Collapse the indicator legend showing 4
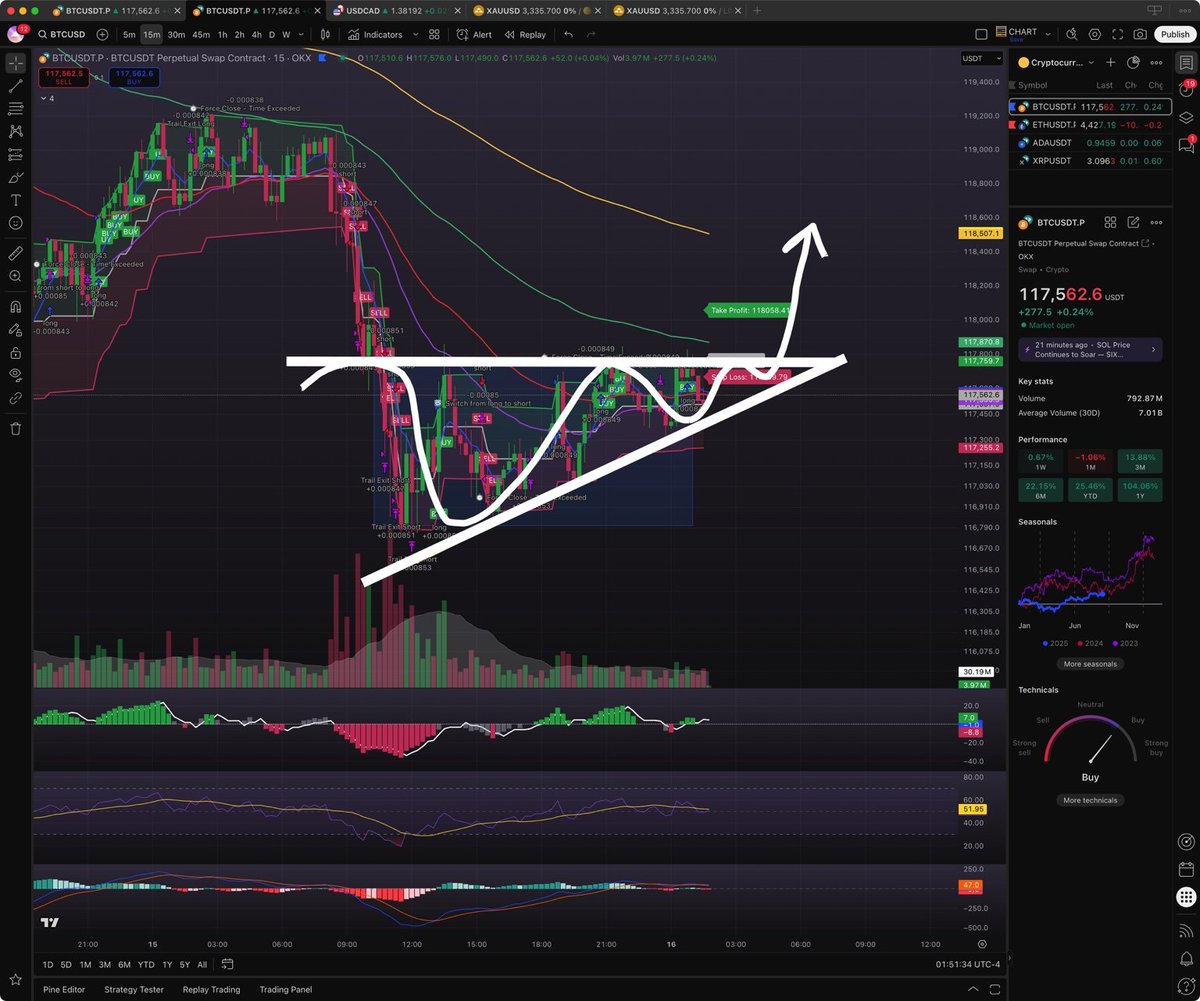 [48, 98]
